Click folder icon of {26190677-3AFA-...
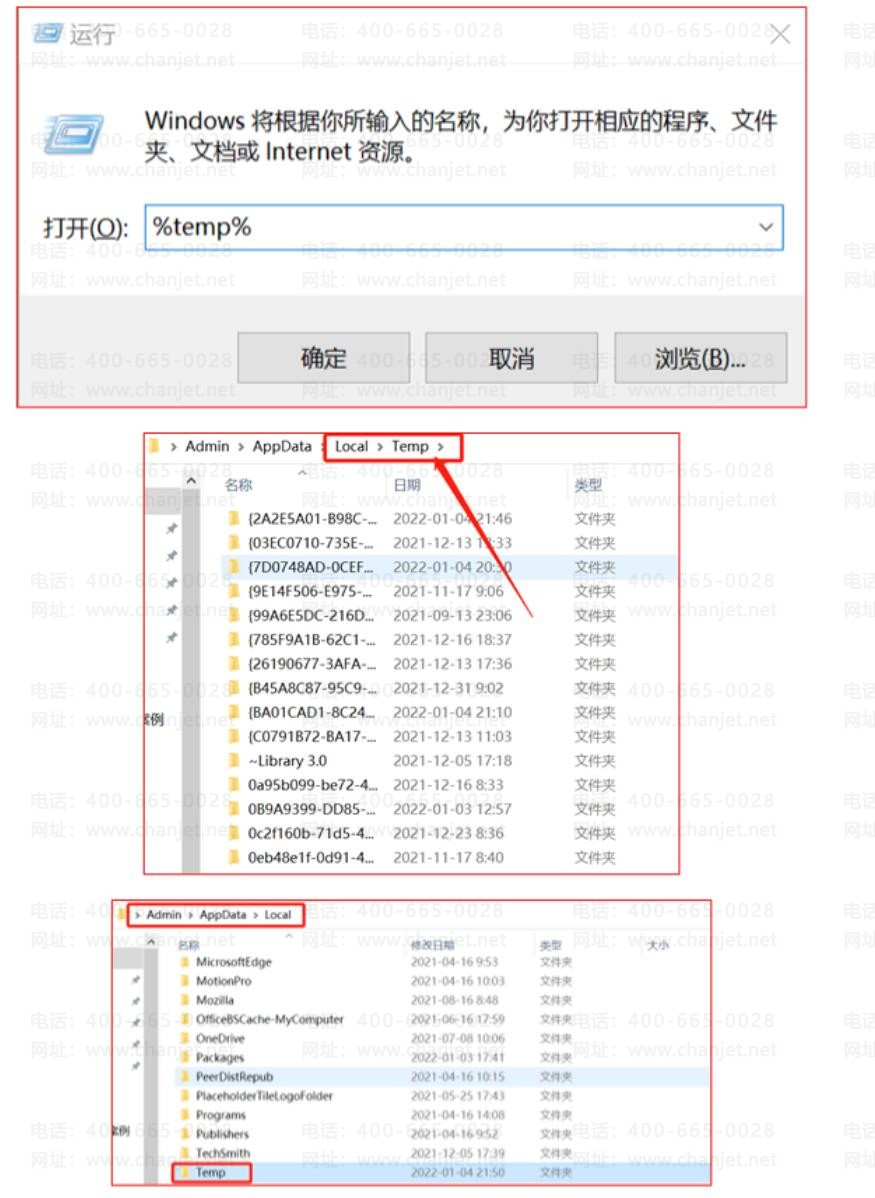This screenshot has width=875, height=1198. tap(235, 664)
